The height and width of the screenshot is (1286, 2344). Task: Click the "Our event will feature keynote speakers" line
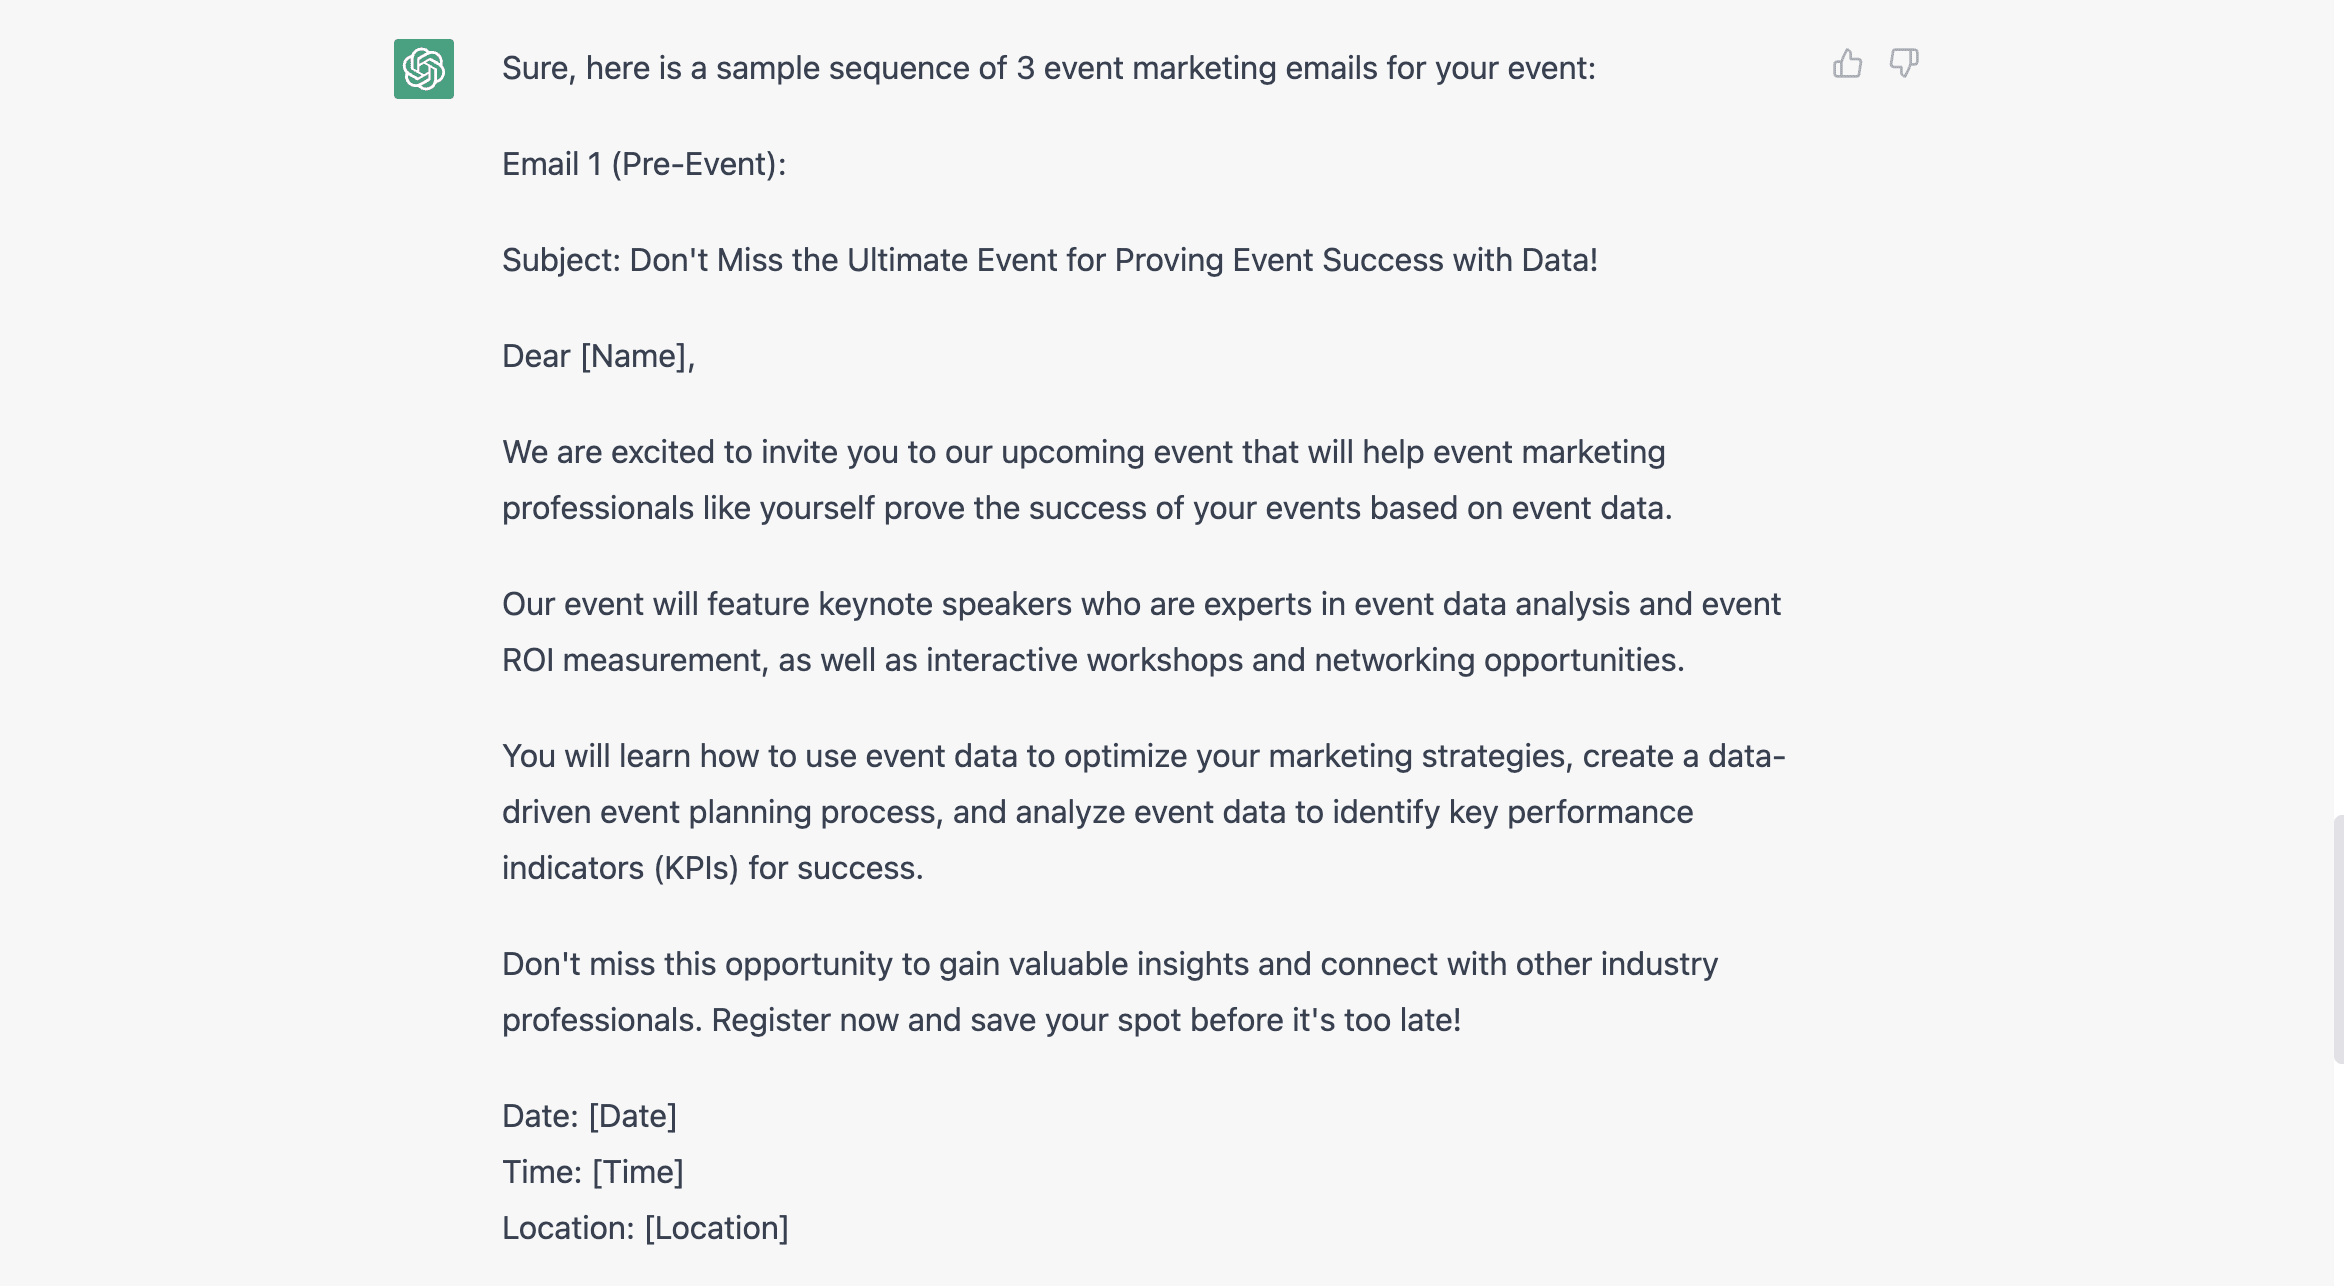(x=1141, y=604)
